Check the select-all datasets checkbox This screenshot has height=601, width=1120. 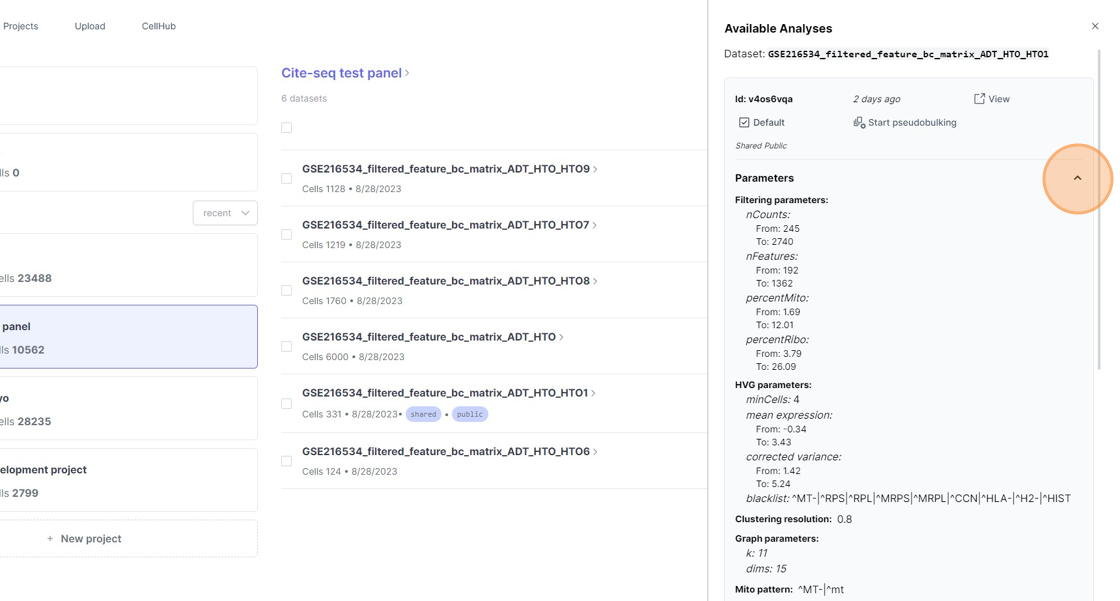coord(287,128)
